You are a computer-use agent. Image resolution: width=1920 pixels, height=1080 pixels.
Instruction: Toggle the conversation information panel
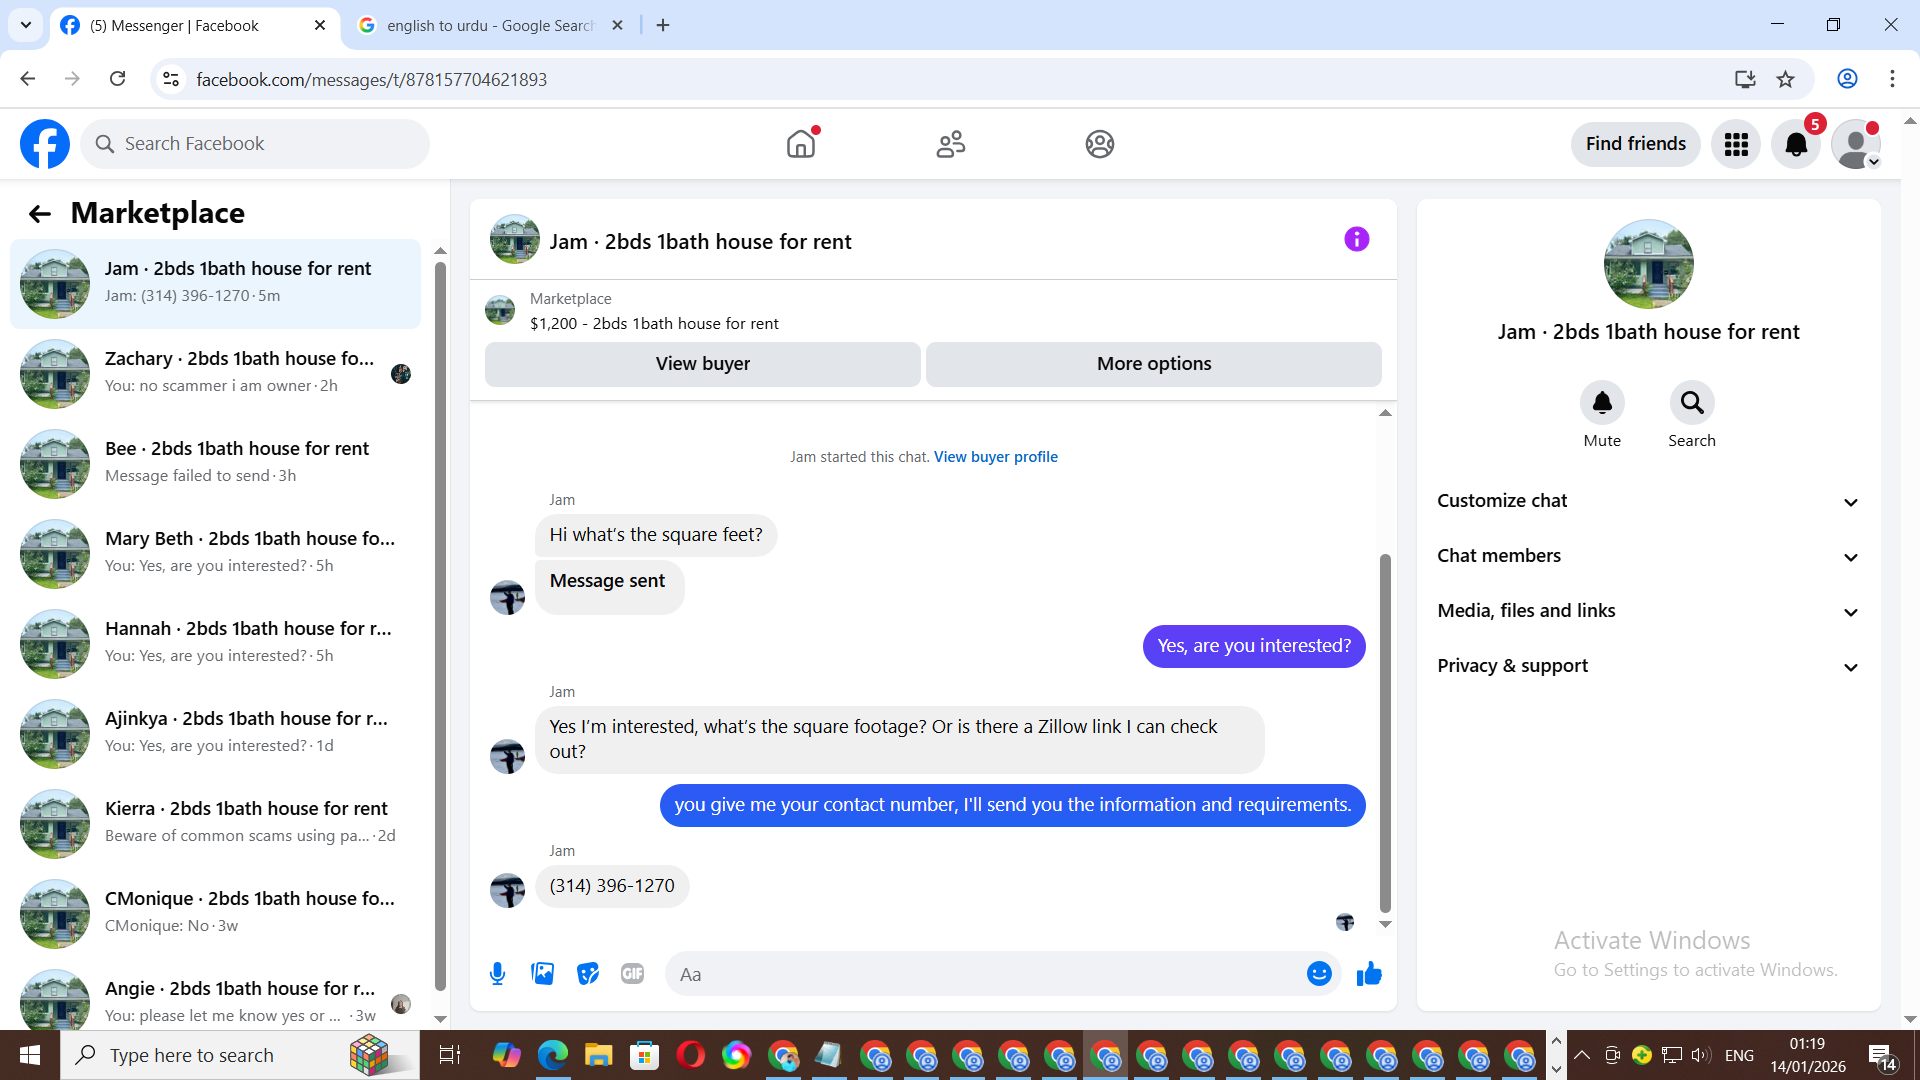click(1356, 239)
